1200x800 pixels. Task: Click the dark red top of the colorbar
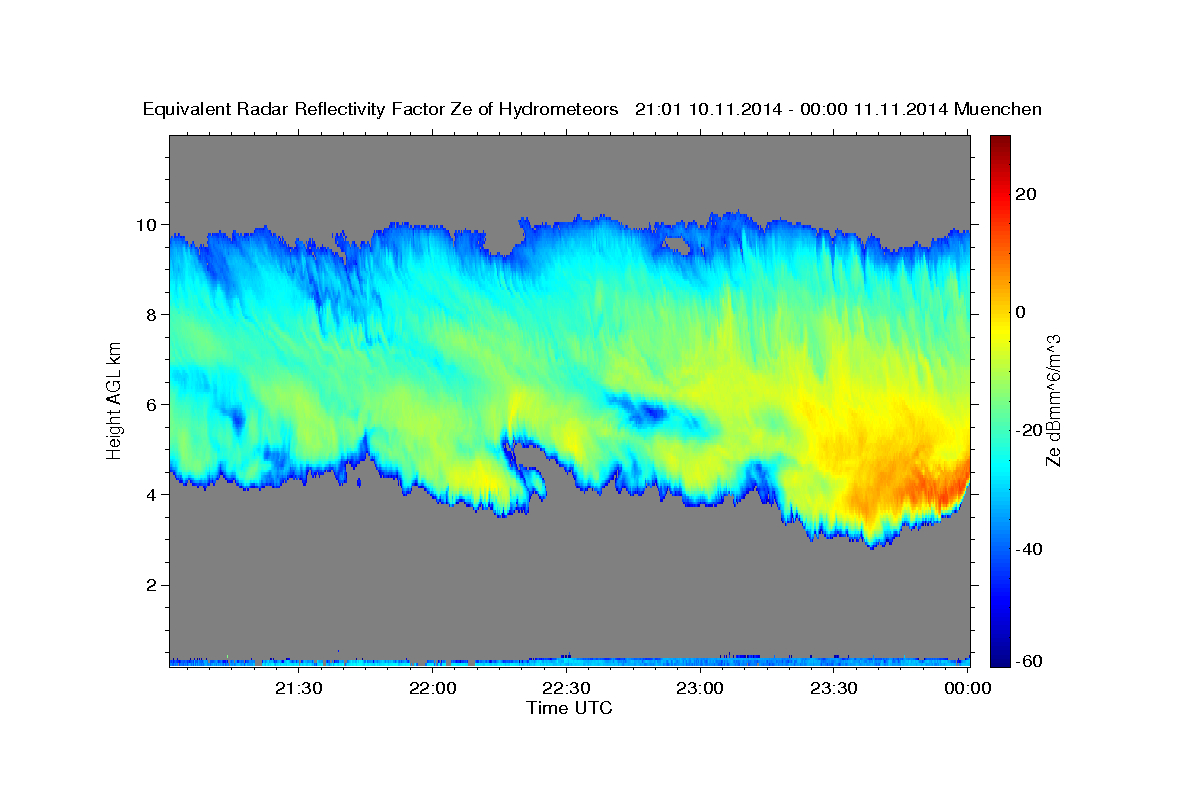click(x=1000, y=142)
